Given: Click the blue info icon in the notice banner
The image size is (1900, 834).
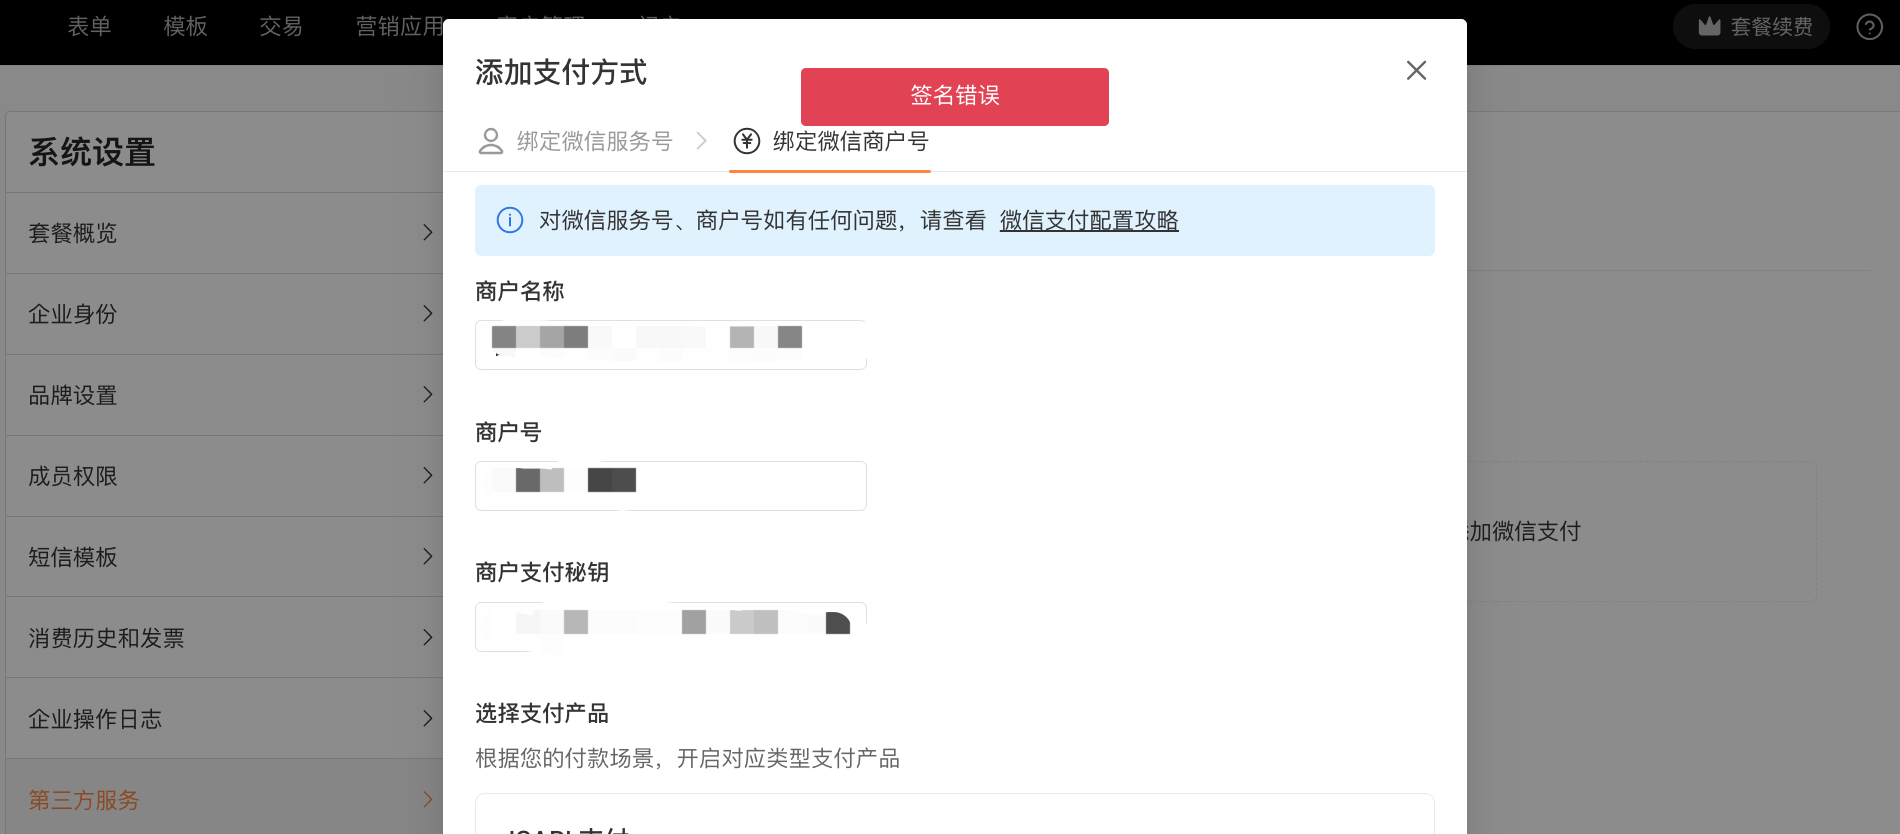Looking at the screenshot, I should [510, 220].
